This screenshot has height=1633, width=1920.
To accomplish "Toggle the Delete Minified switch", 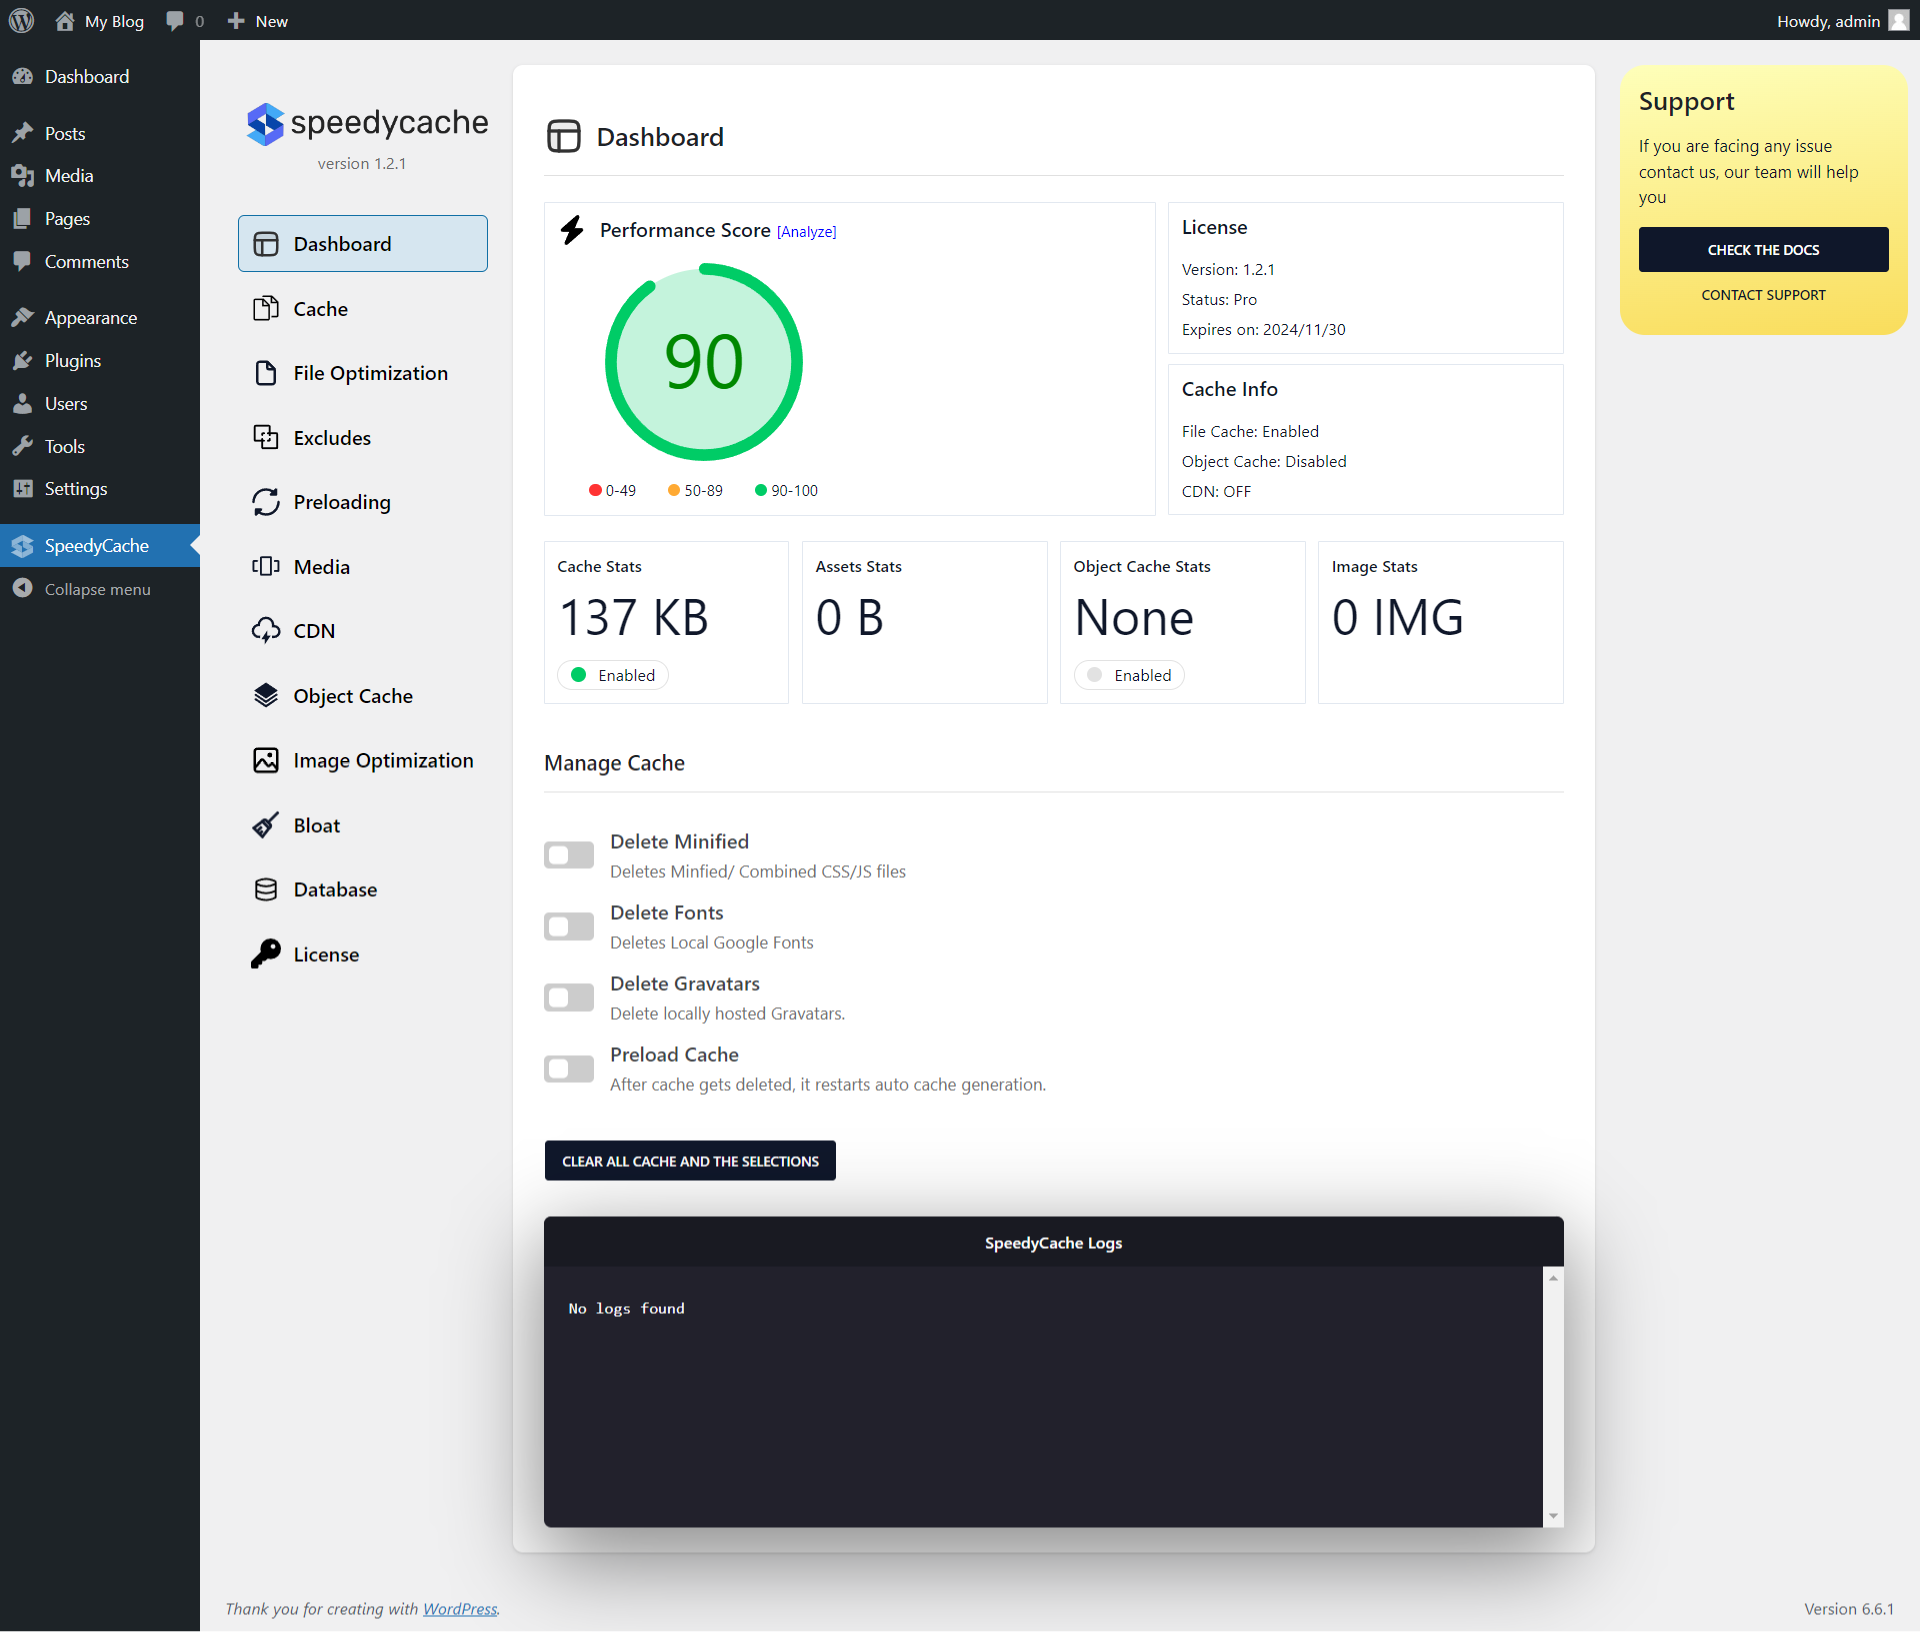I will pyautogui.click(x=569, y=855).
